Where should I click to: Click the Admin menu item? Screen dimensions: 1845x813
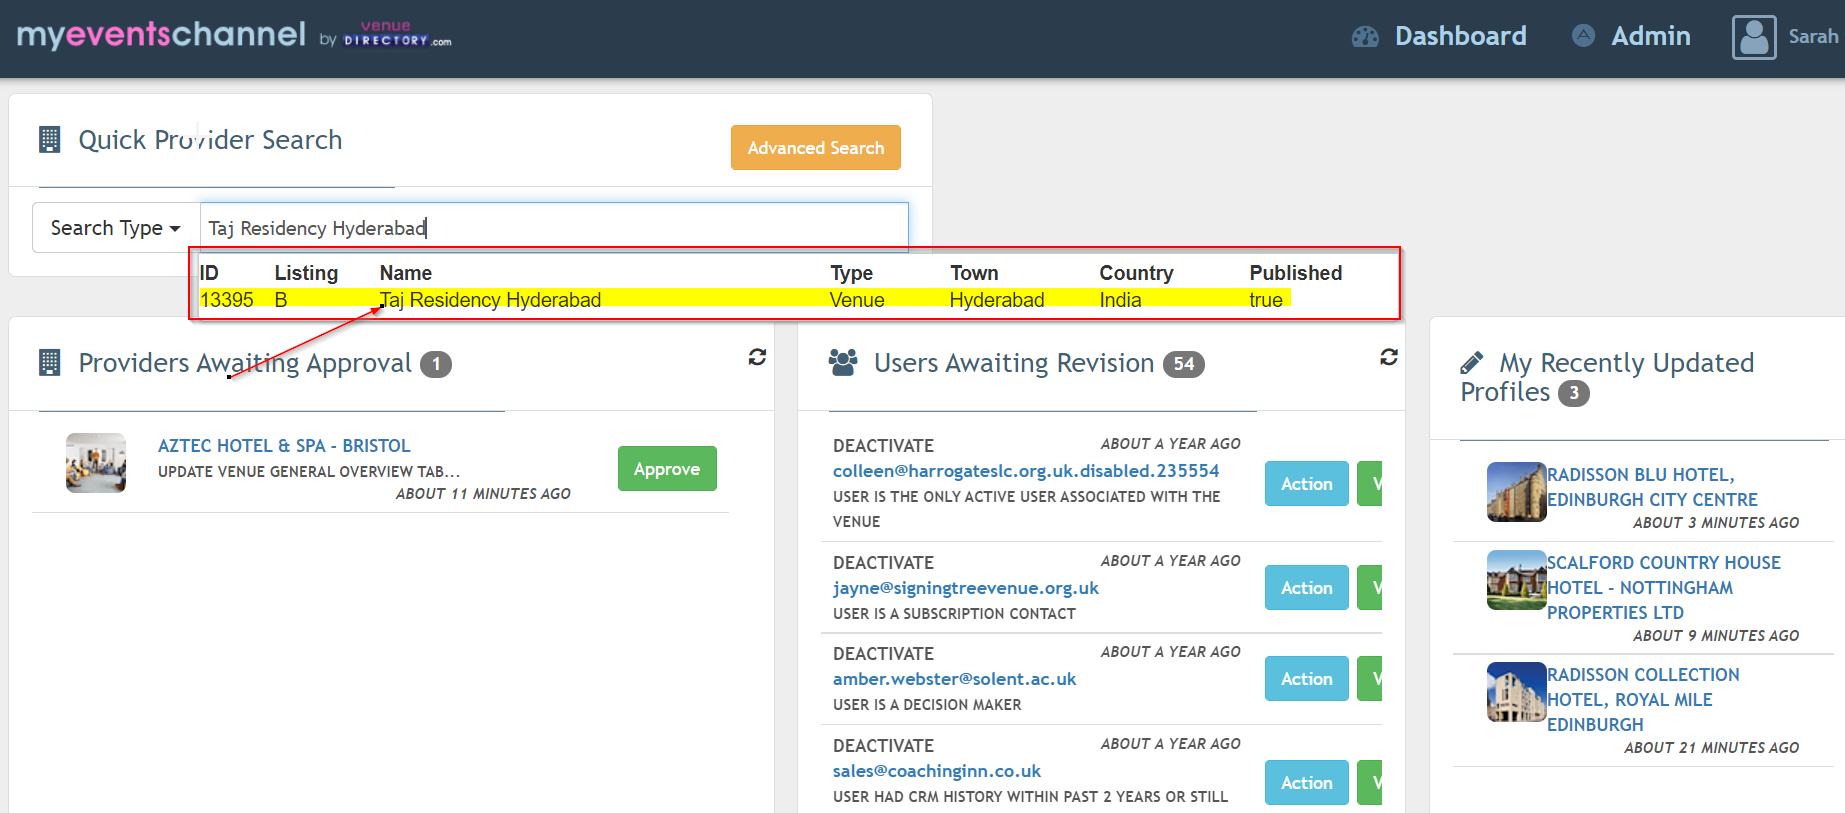[x=1650, y=37]
